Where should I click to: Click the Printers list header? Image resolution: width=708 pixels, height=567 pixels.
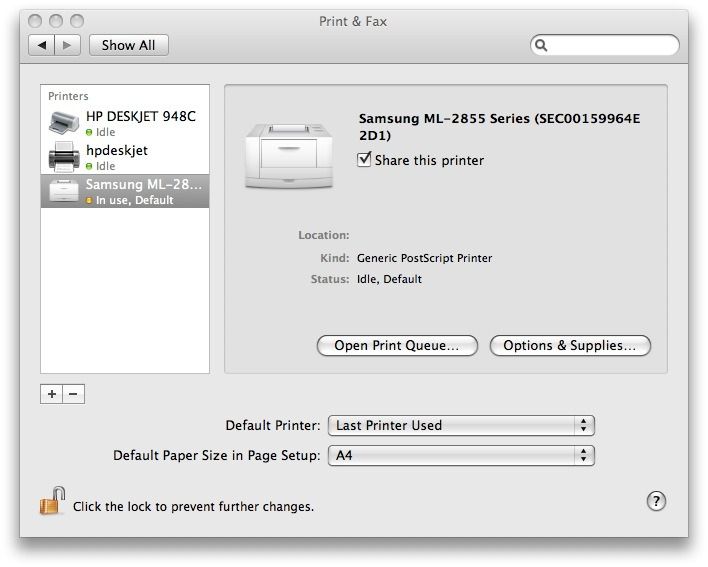coord(68,96)
